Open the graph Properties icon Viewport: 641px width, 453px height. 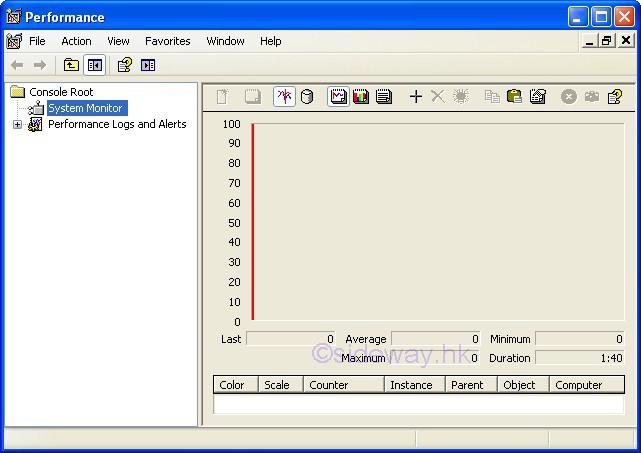(538, 97)
